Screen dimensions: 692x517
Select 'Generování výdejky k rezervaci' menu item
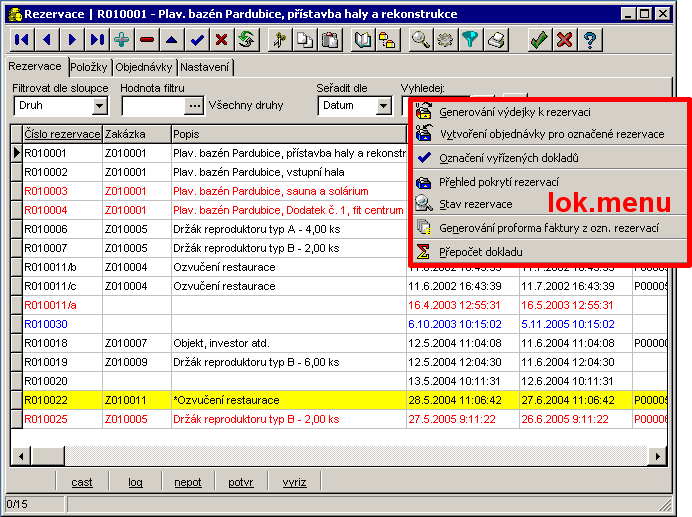[x=514, y=111]
